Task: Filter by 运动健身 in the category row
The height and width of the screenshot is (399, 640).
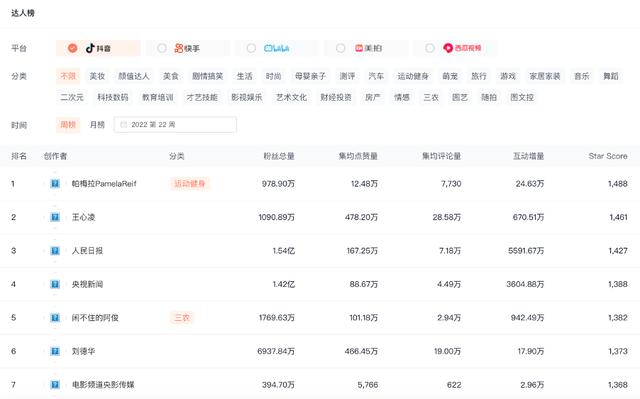Action: click(413, 76)
